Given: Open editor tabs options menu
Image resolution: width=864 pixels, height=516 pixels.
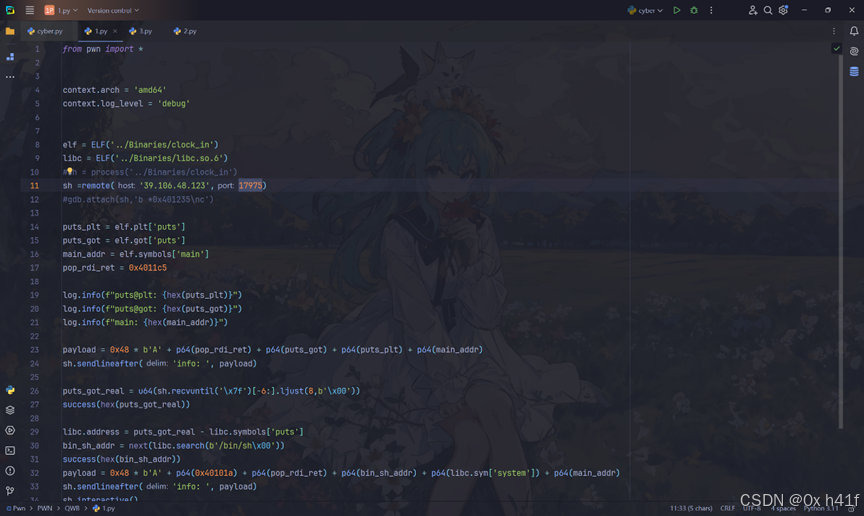Looking at the screenshot, I should pos(834,31).
